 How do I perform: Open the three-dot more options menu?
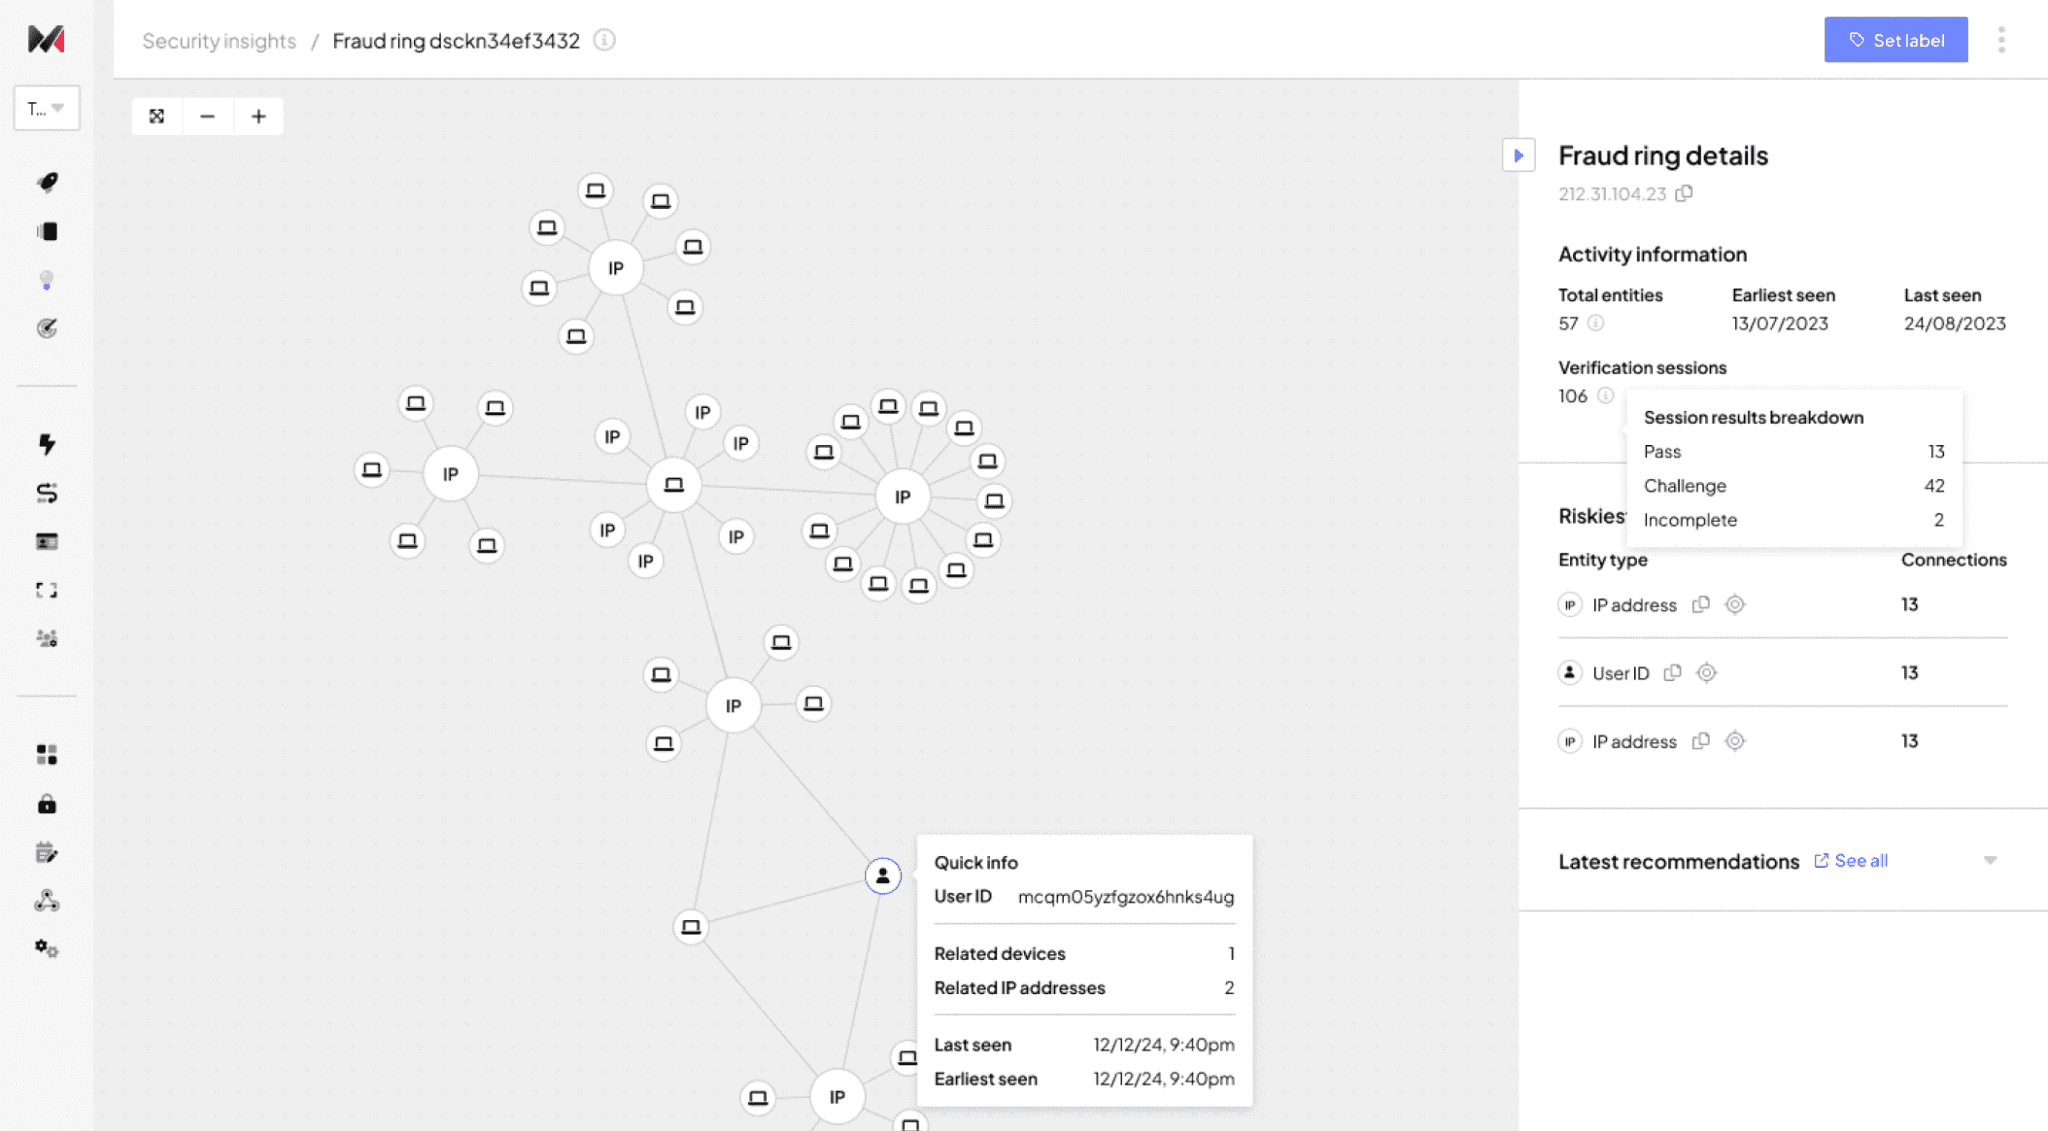tap(2001, 40)
